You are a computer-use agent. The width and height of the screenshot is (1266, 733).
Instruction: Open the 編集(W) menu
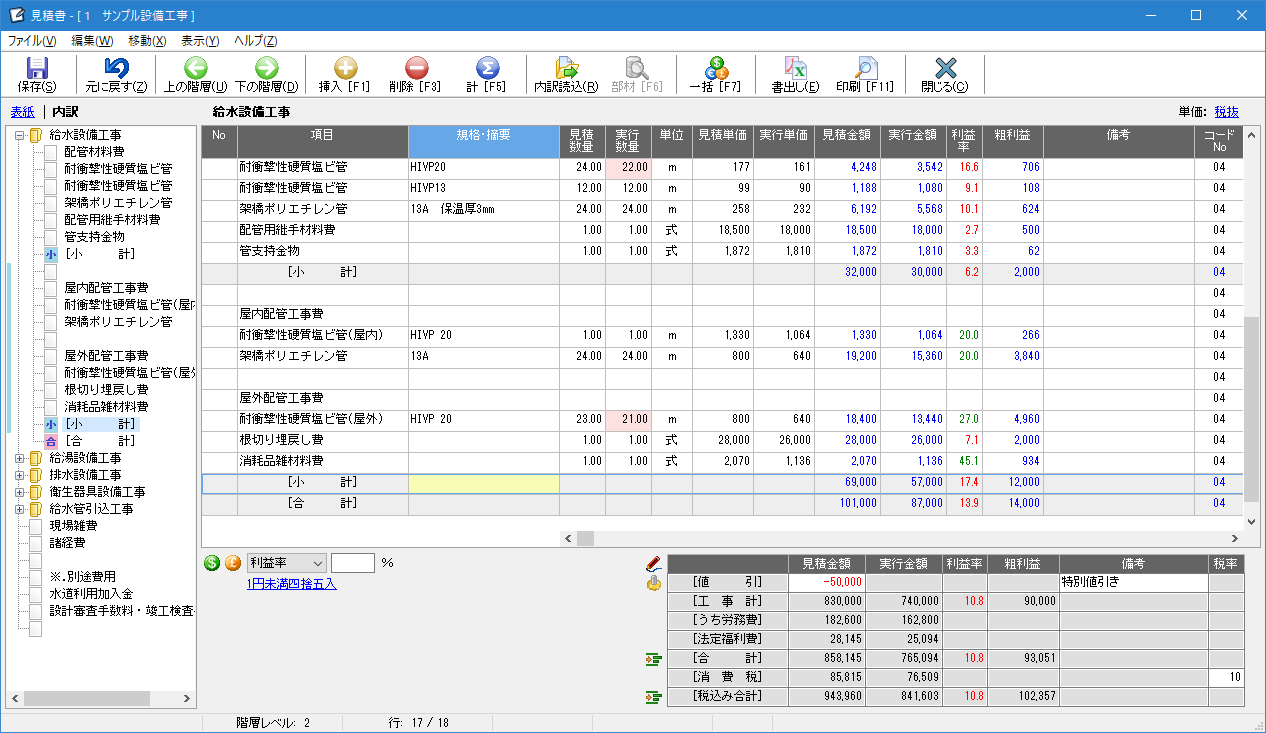tap(92, 41)
